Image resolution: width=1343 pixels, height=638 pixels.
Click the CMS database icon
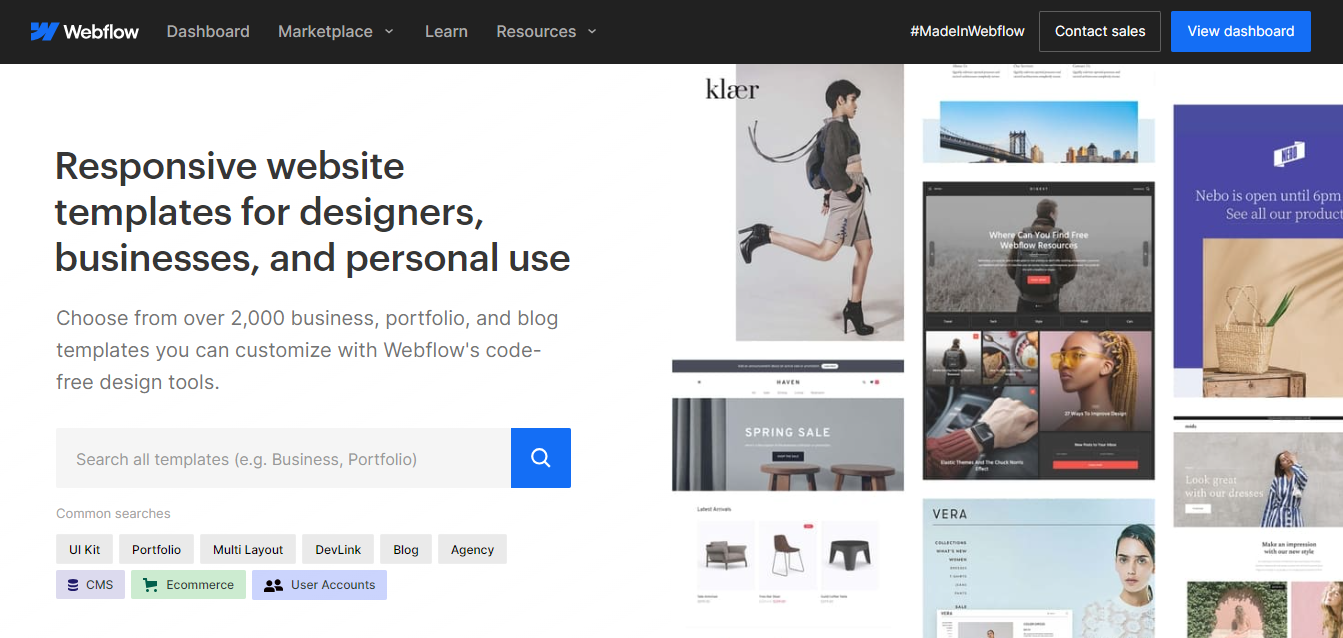(73, 585)
